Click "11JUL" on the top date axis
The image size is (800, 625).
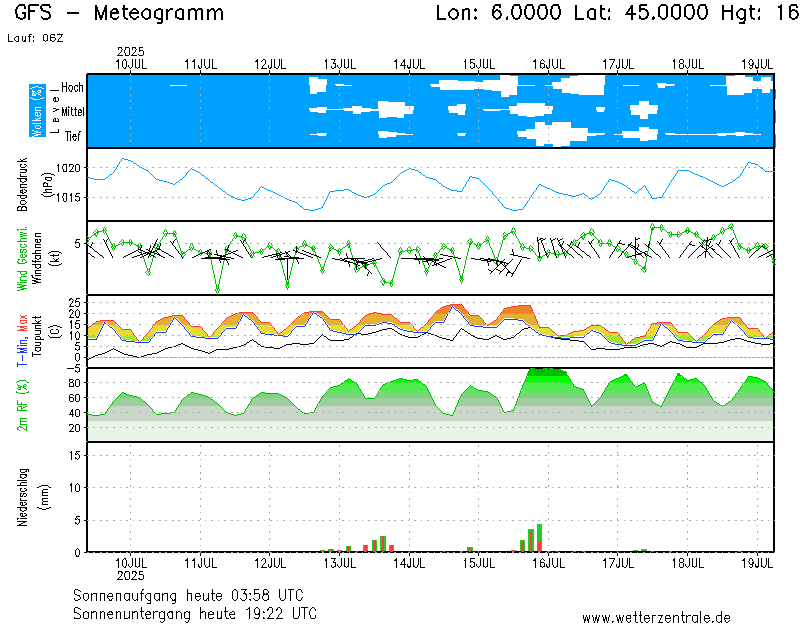[x=201, y=64]
